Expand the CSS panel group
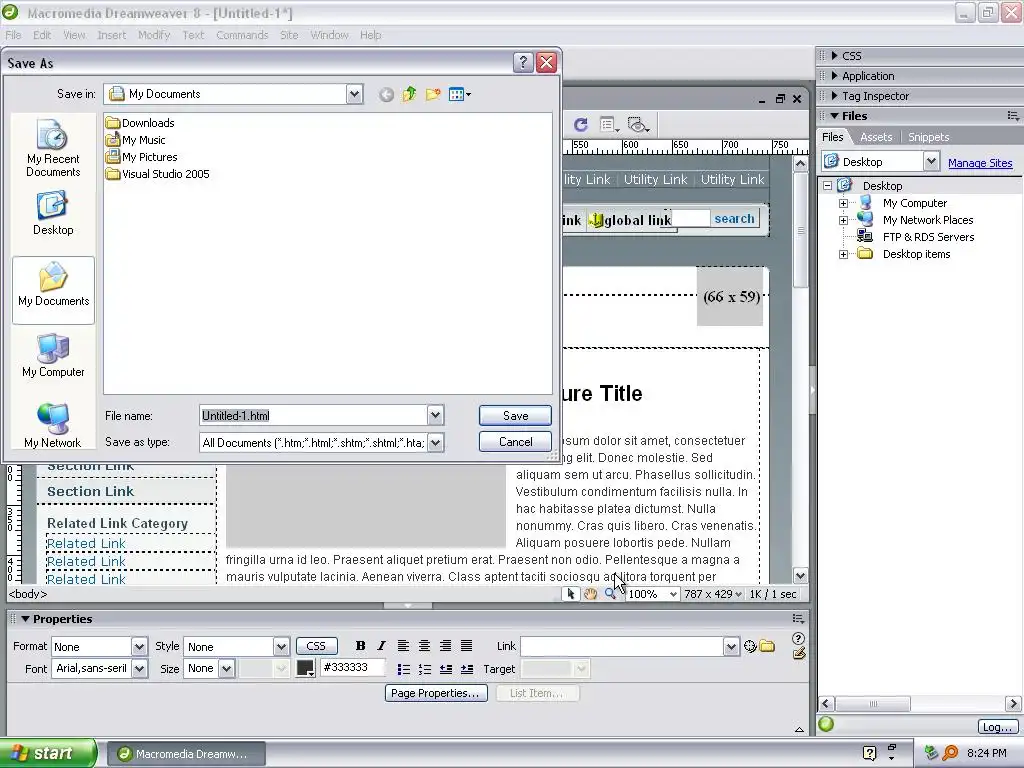1024x768 pixels. pyautogui.click(x=835, y=56)
